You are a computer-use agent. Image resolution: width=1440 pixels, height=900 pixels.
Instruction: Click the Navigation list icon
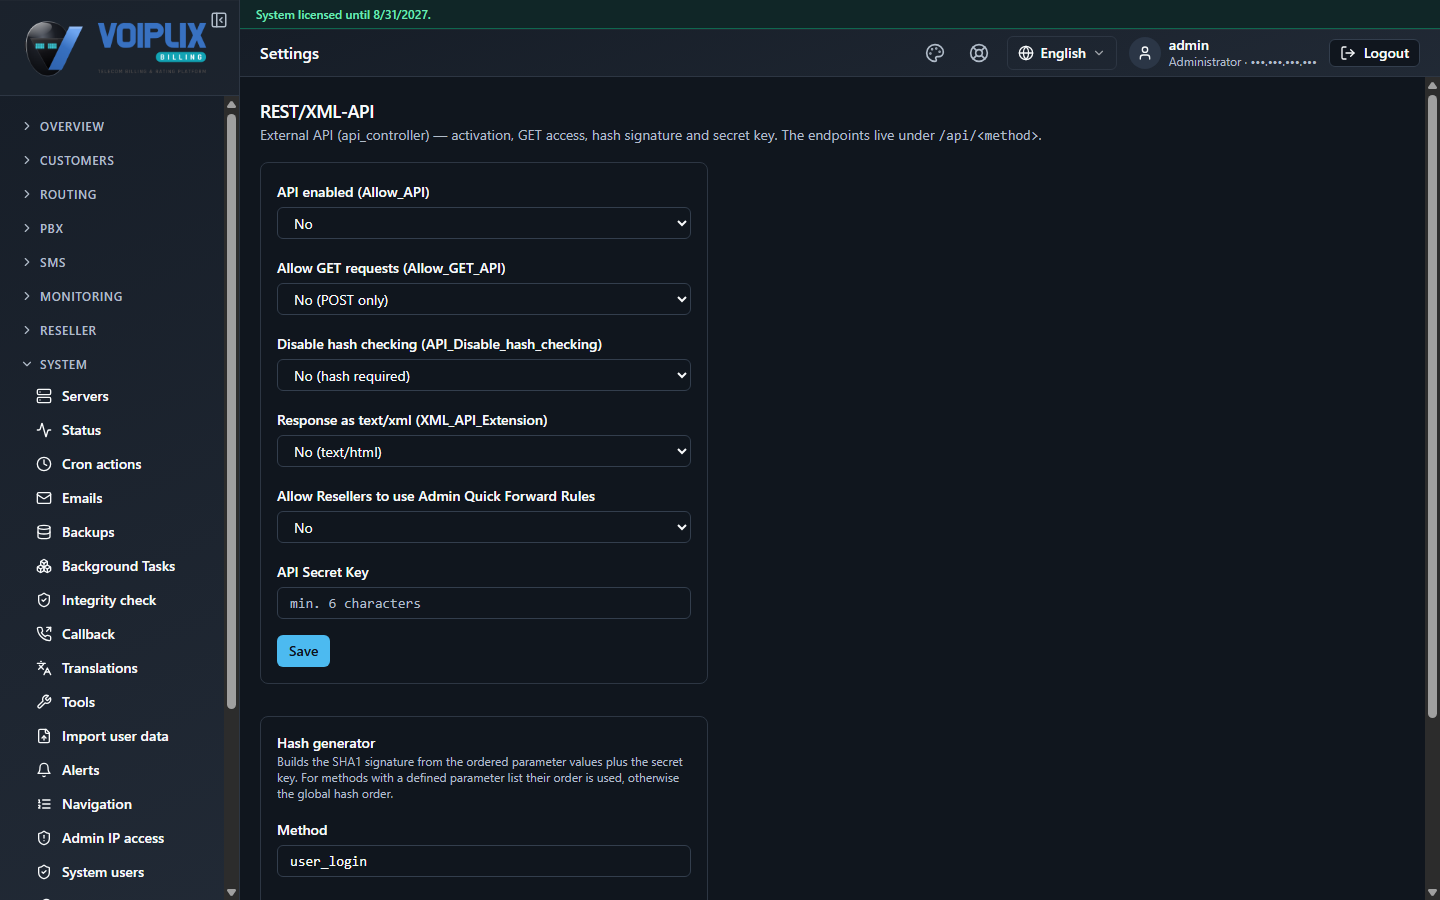tap(44, 804)
